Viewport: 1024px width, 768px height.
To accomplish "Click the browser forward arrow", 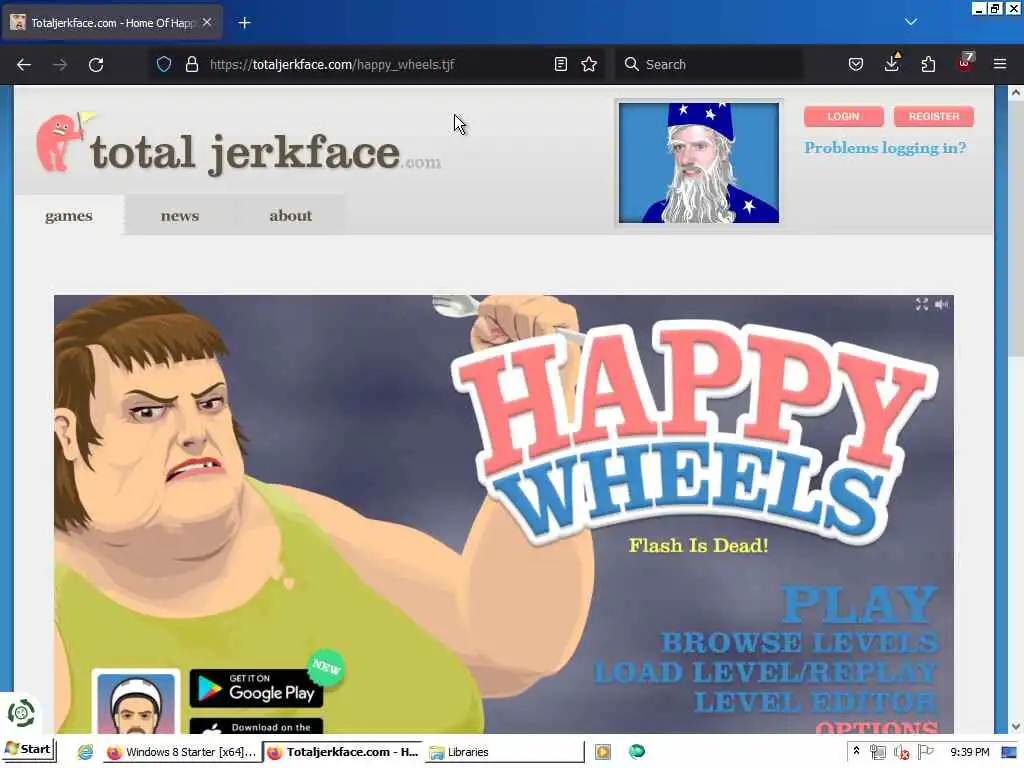I will tap(59, 65).
